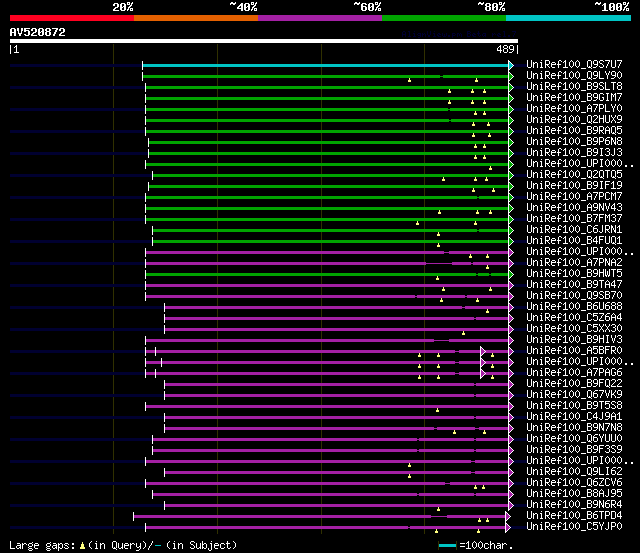Go to the UniRef100_C4J9A1 record
The height and width of the screenshot is (553, 640).
574,417
